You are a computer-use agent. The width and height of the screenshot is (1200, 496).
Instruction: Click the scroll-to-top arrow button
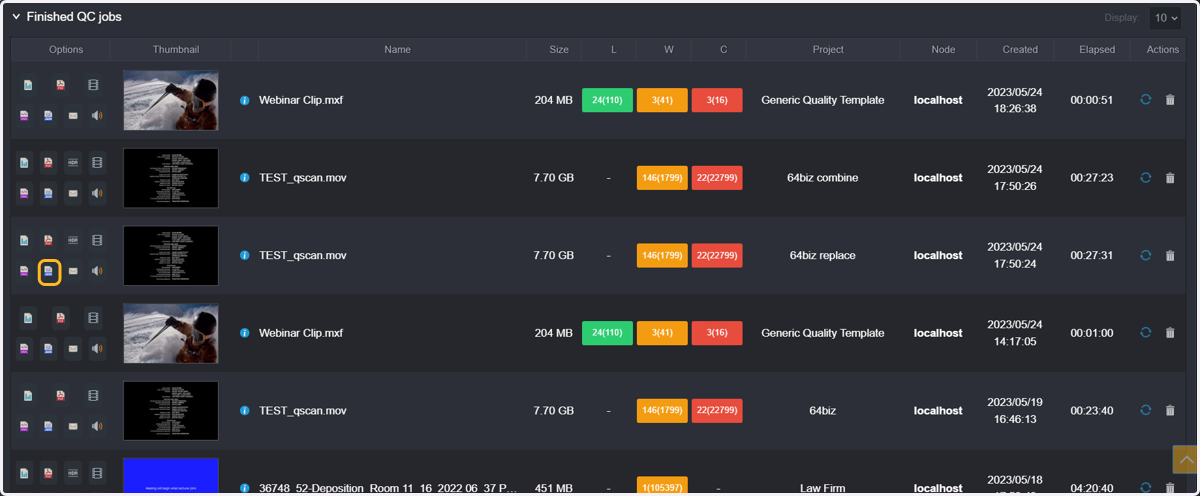click(1186, 459)
